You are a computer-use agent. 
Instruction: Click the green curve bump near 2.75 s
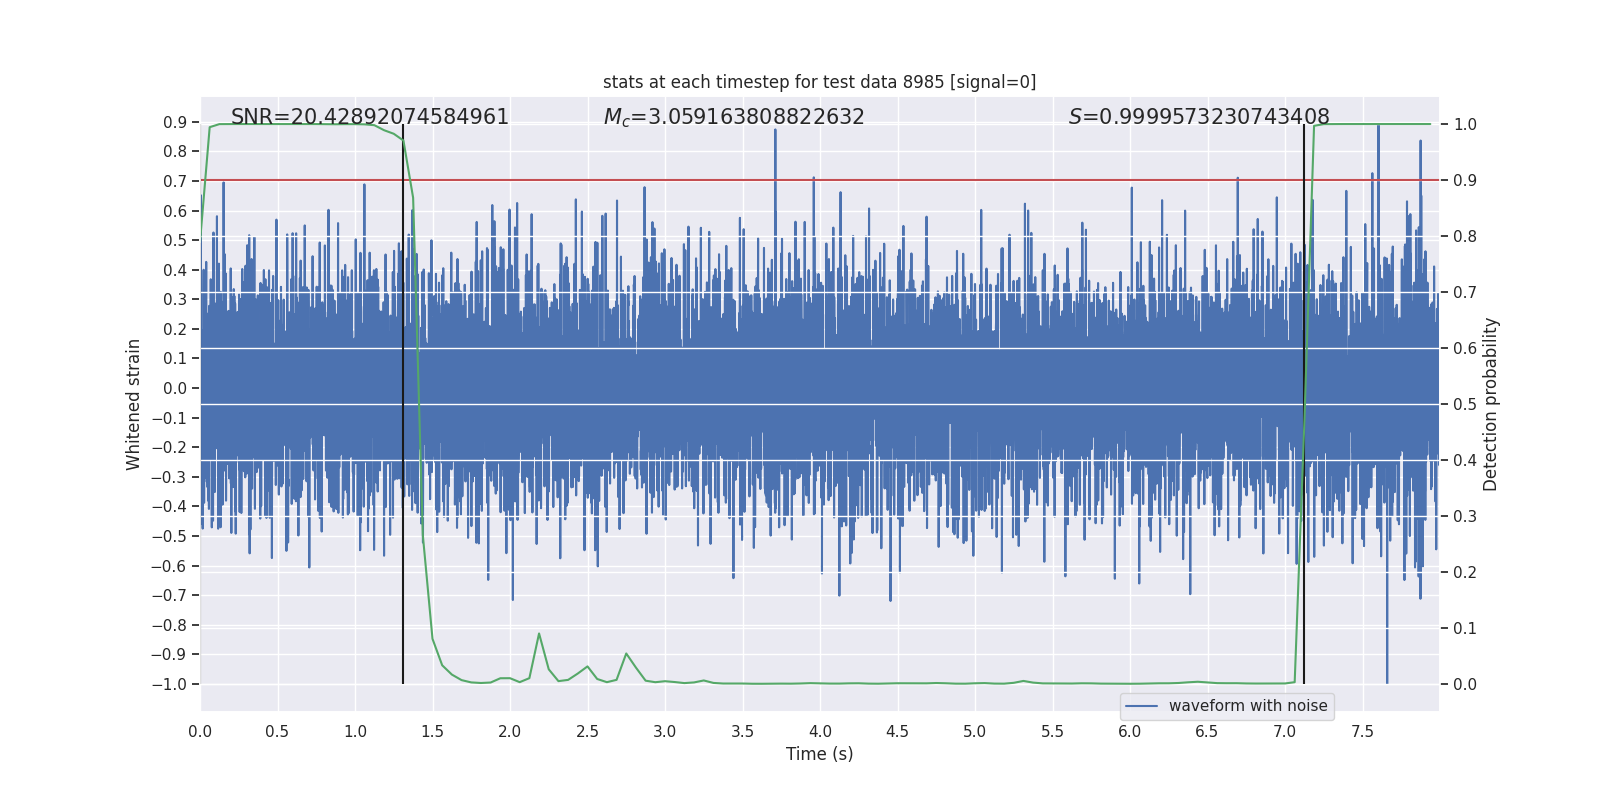(626, 654)
